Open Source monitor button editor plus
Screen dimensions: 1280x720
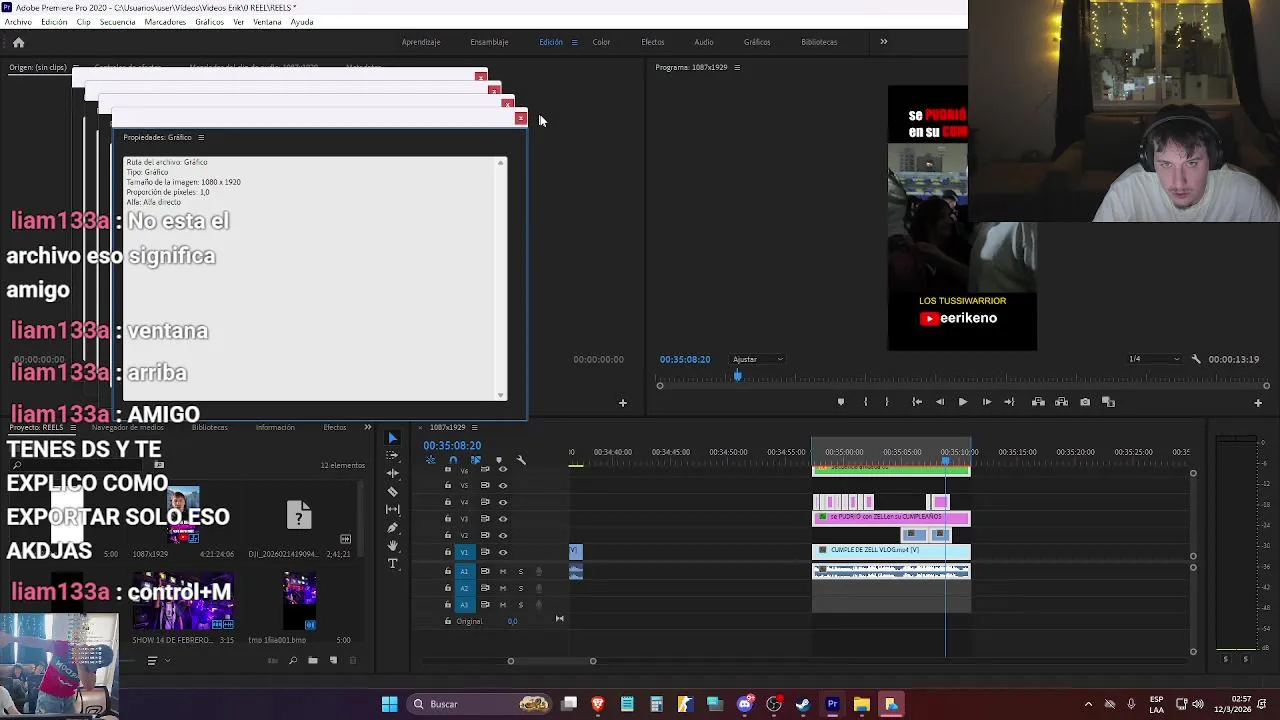[x=622, y=403]
